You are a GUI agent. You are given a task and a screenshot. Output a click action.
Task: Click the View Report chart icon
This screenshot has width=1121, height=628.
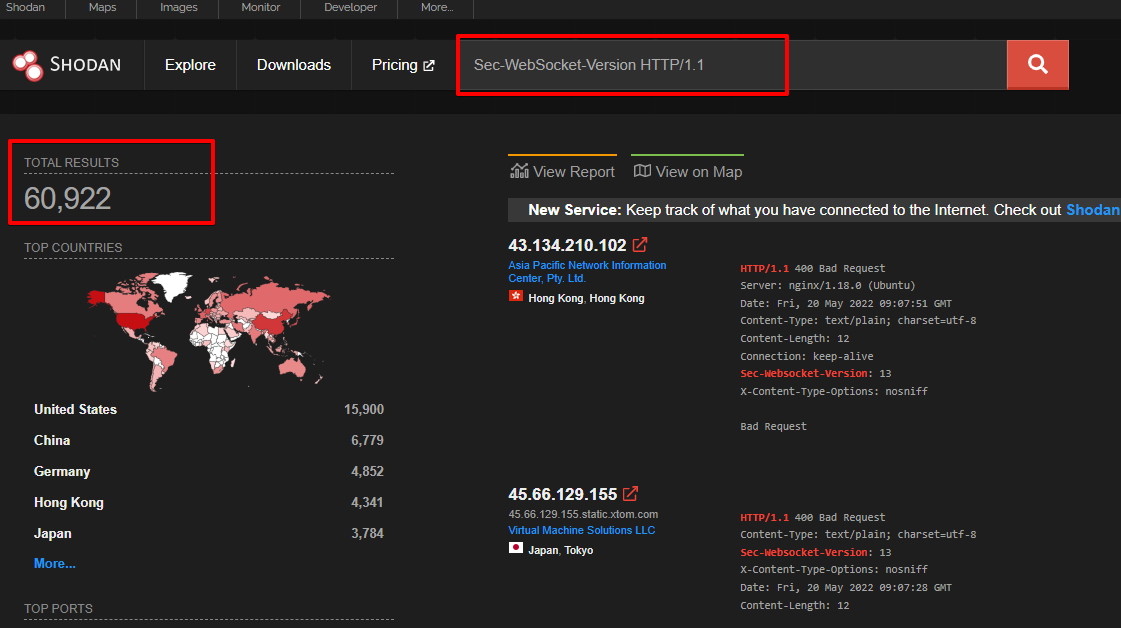click(x=519, y=171)
